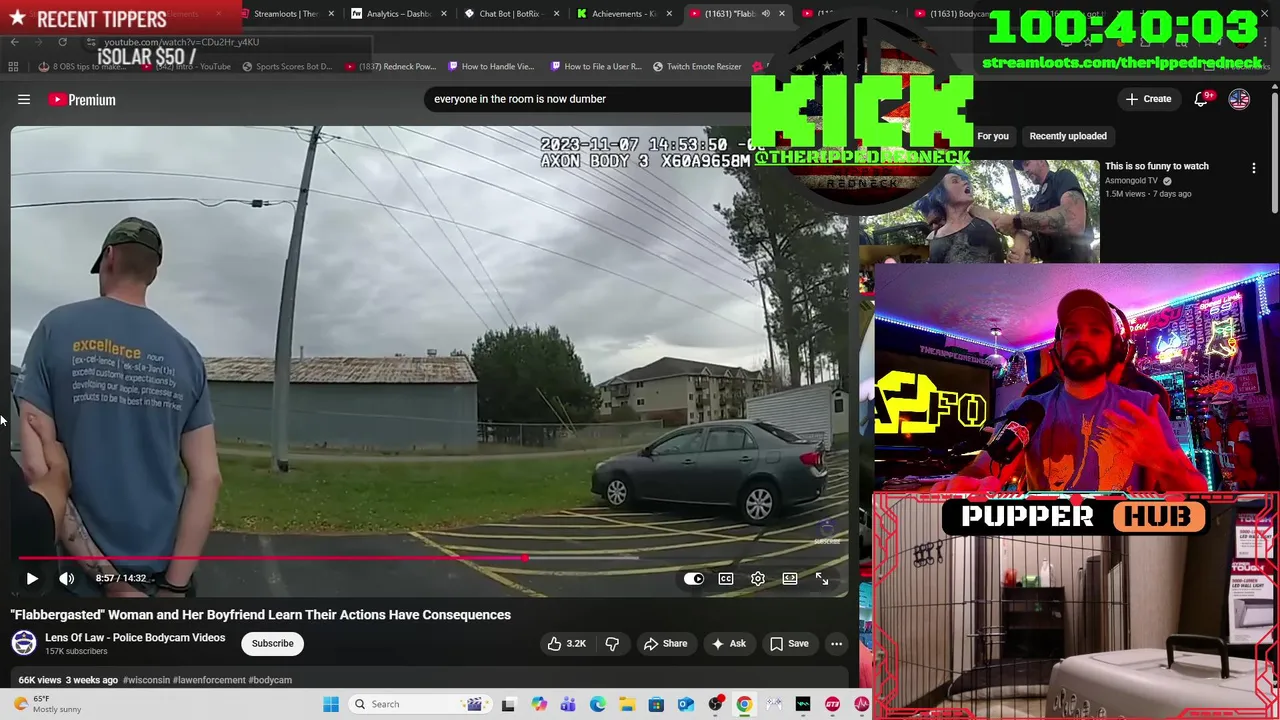Viewport: 1280px width, 720px height.
Task: Seek using the red video progress bar
Action: pos(430,558)
